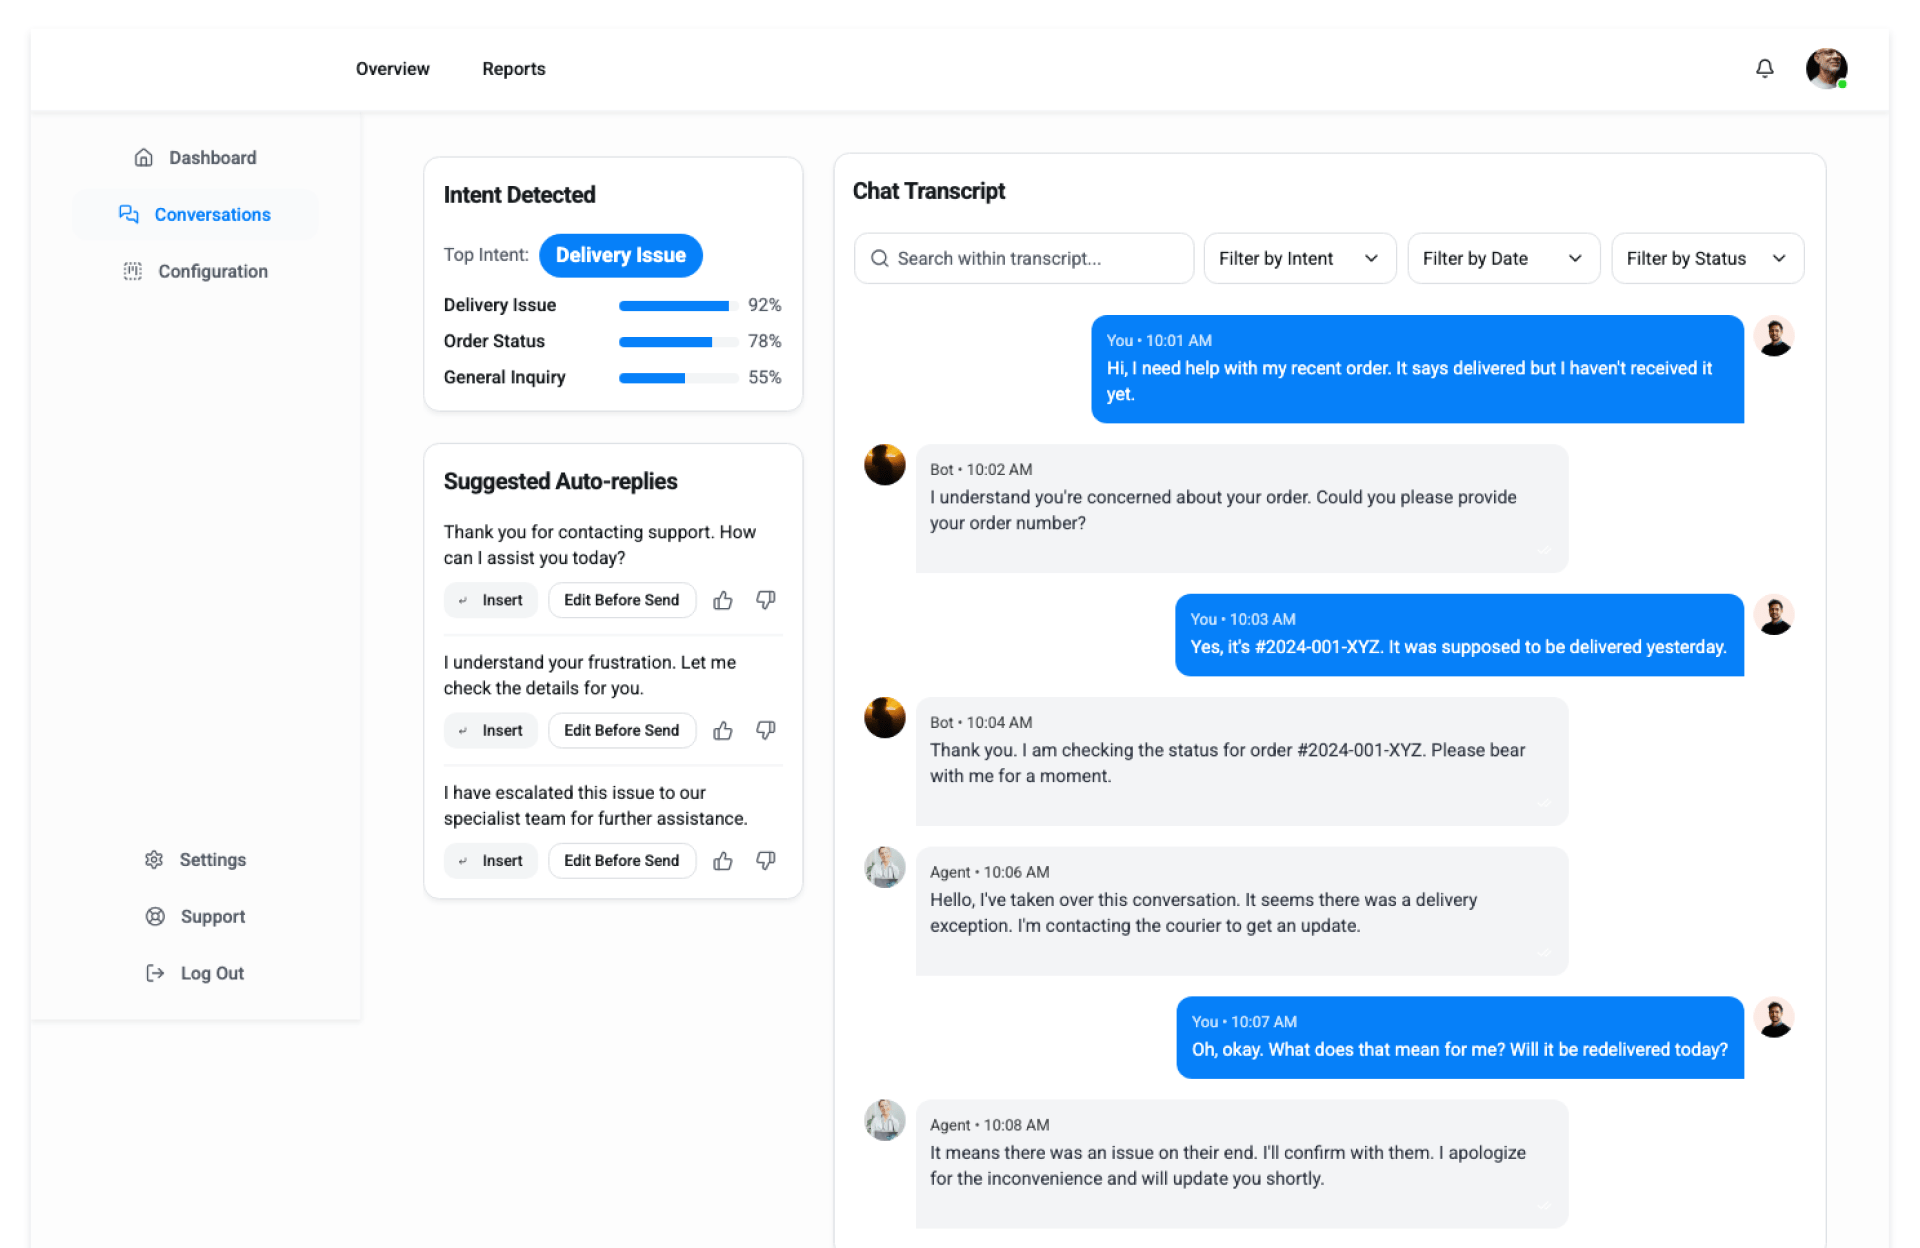
Task: Focus the Search within transcript field
Action: pos(1023,259)
